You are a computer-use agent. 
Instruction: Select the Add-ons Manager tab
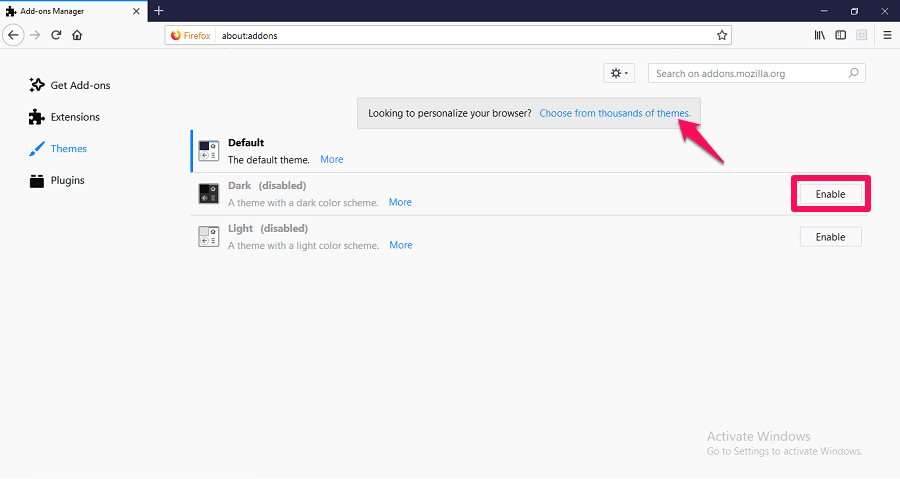coord(73,11)
